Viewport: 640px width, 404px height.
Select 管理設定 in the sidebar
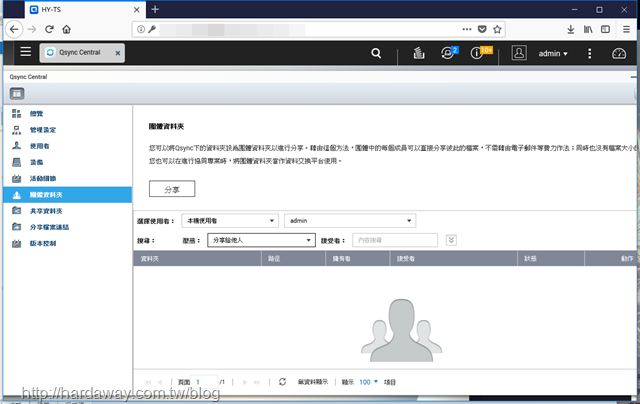pos(43,130)
